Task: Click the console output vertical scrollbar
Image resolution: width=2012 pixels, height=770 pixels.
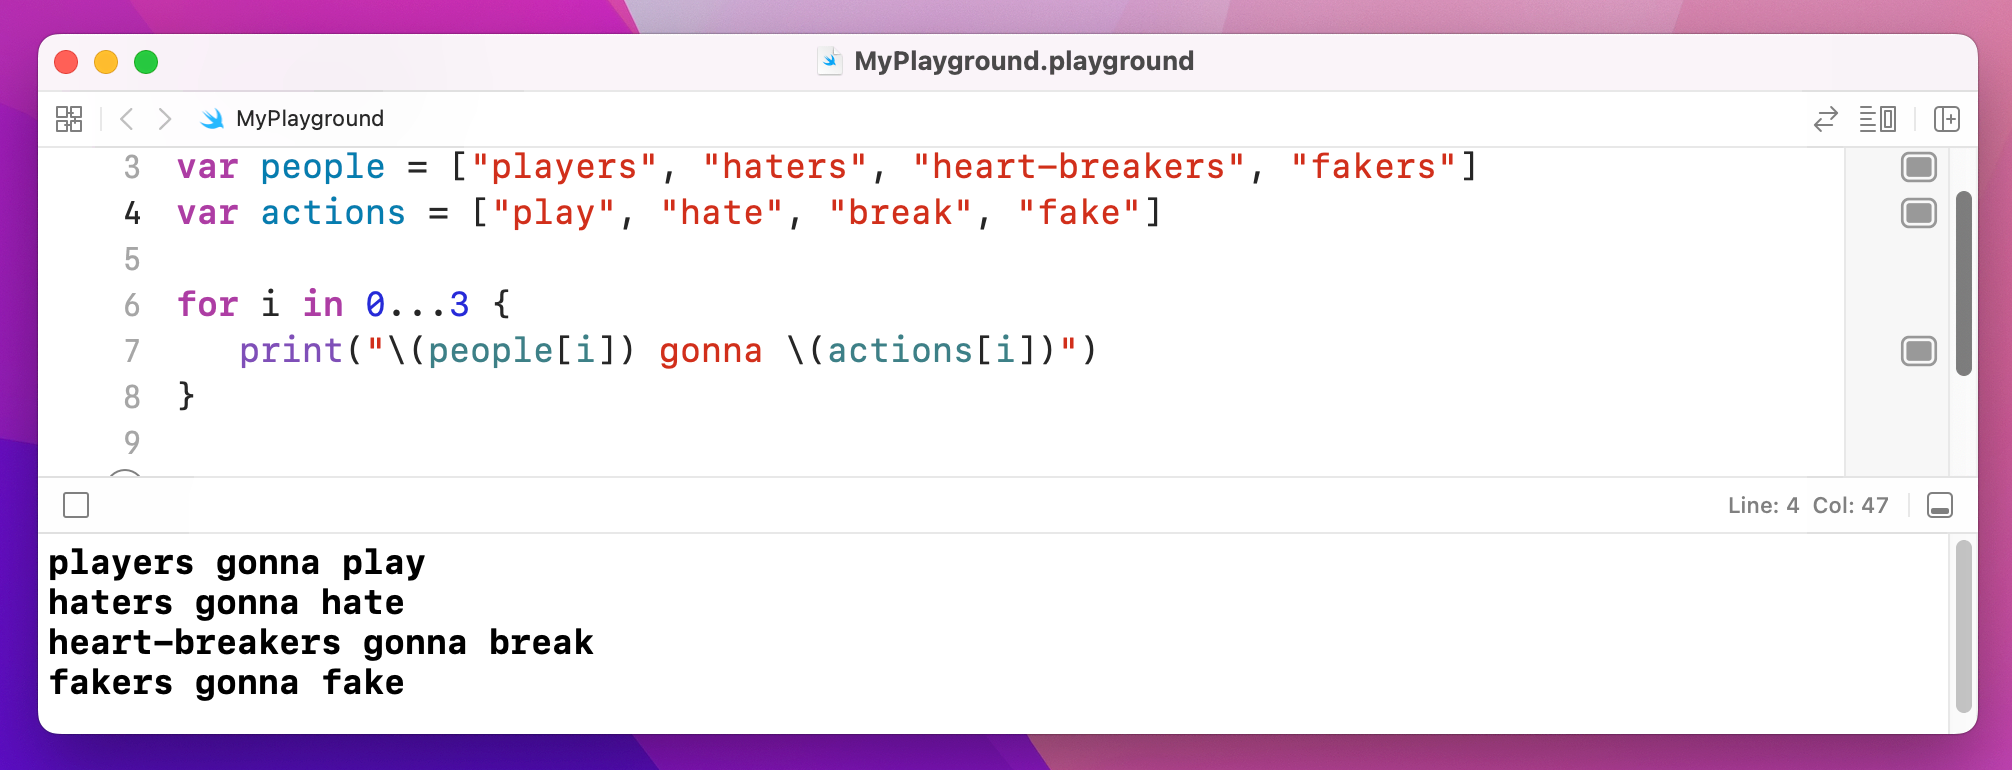Action: coord(1963,625)
